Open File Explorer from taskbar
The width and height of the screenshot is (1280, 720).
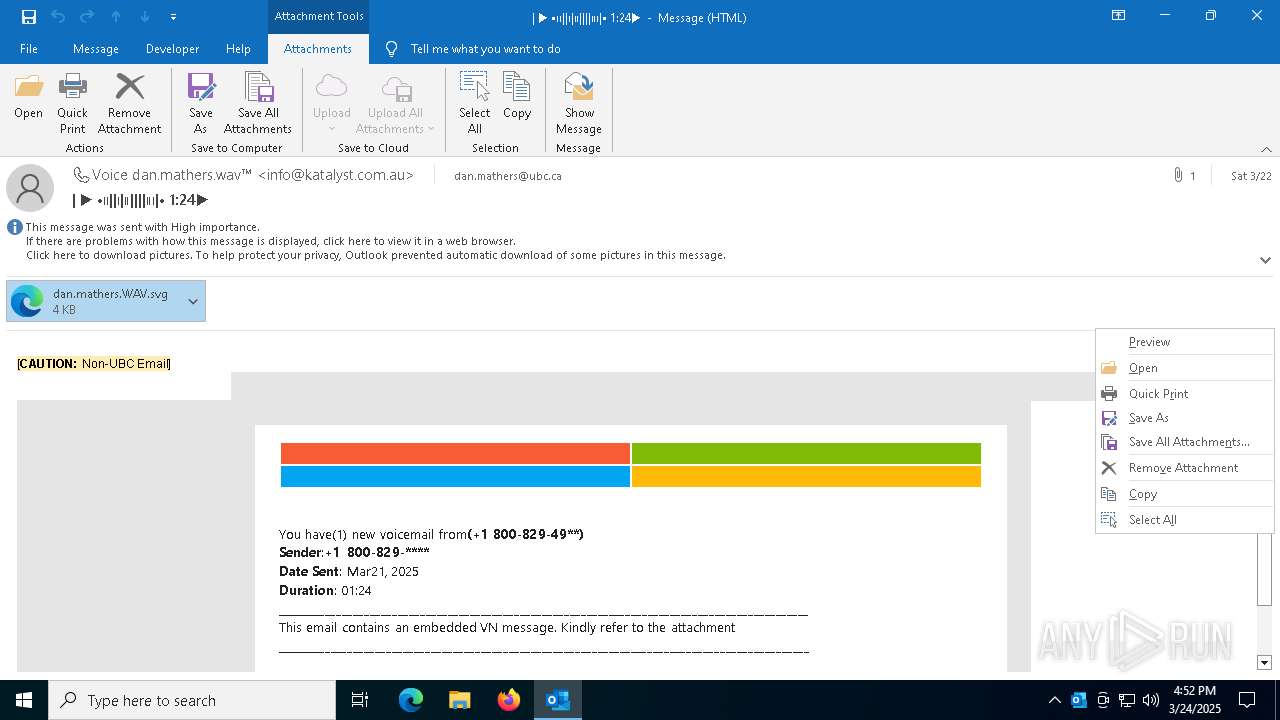(x=459, y=700)
